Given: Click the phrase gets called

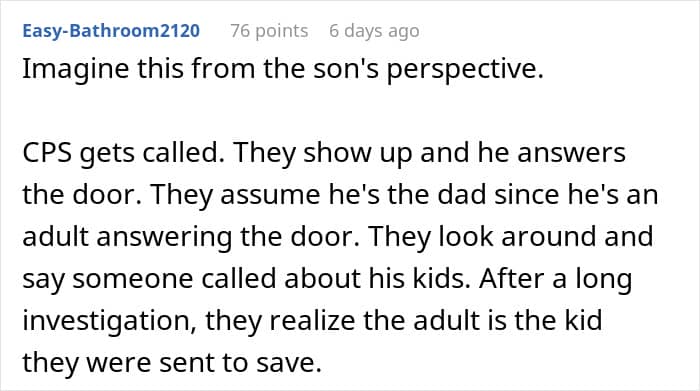Looking at the screenshot, I should tap(152, 154).
